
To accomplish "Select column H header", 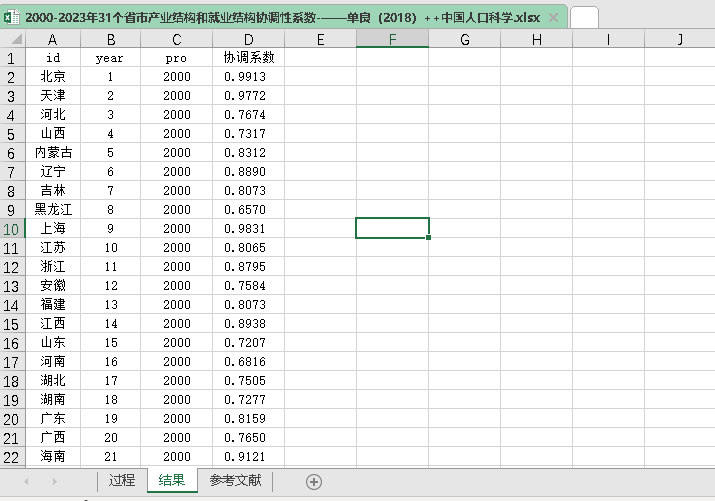I will (x=537, y=40).
